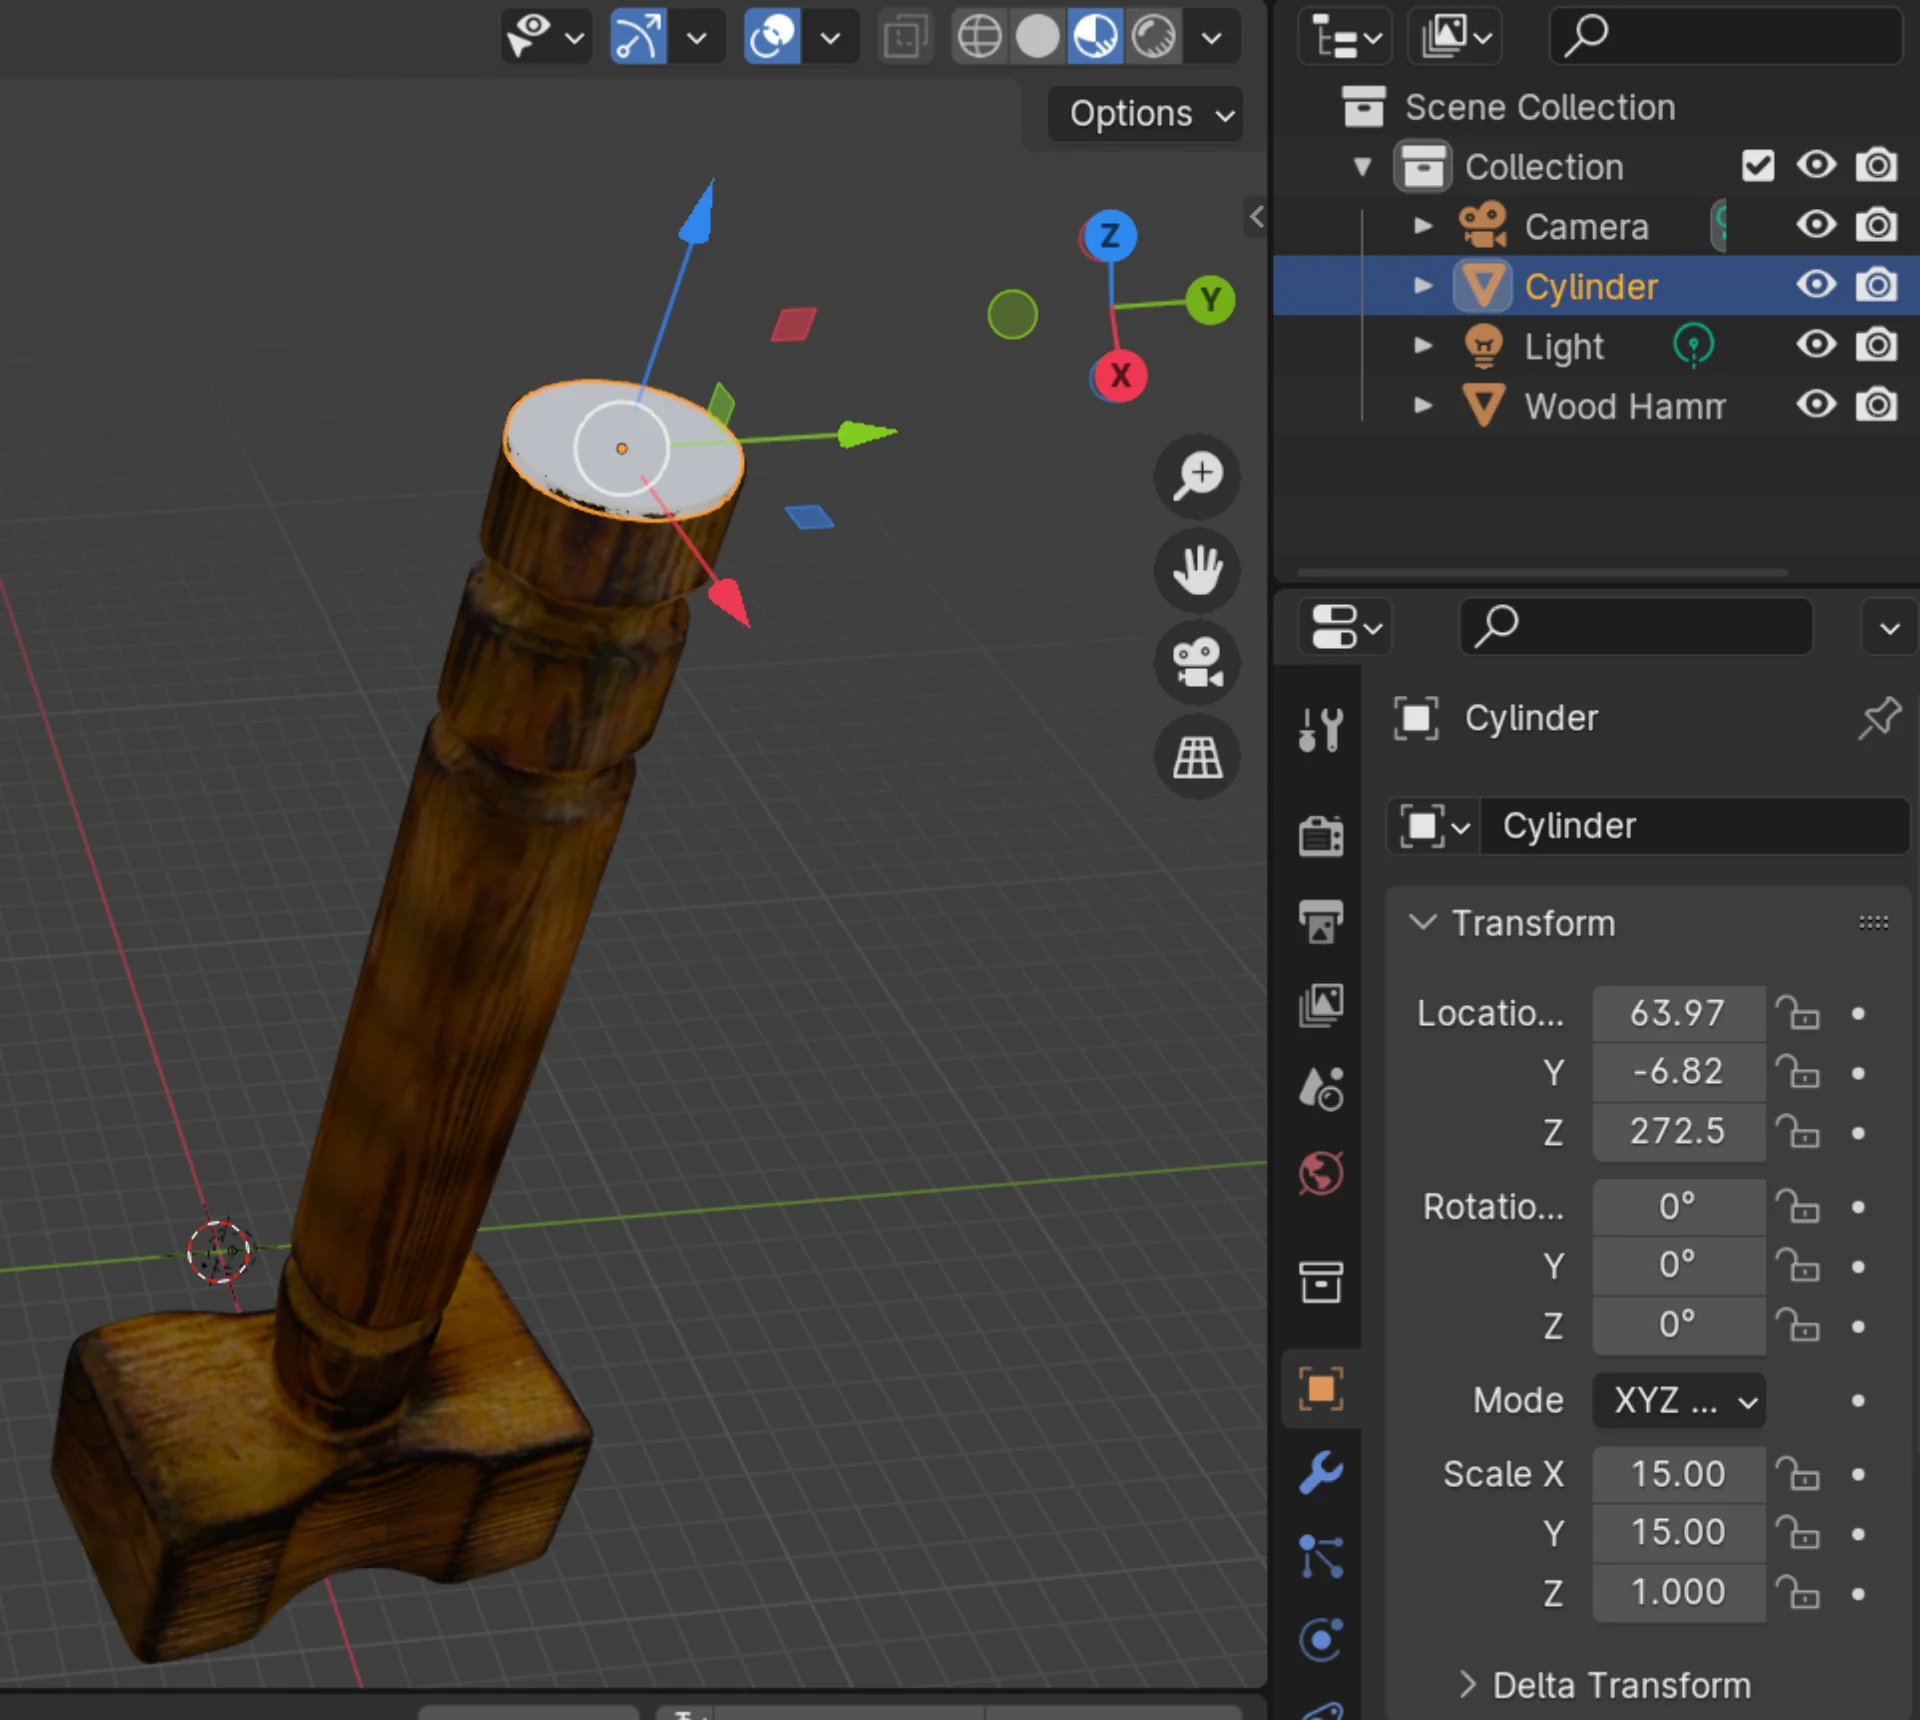Hide Cylinder in viewport
The height and width of the screenshot is (1720, 1920).
pyautogui.click(x=1815, y=285)
